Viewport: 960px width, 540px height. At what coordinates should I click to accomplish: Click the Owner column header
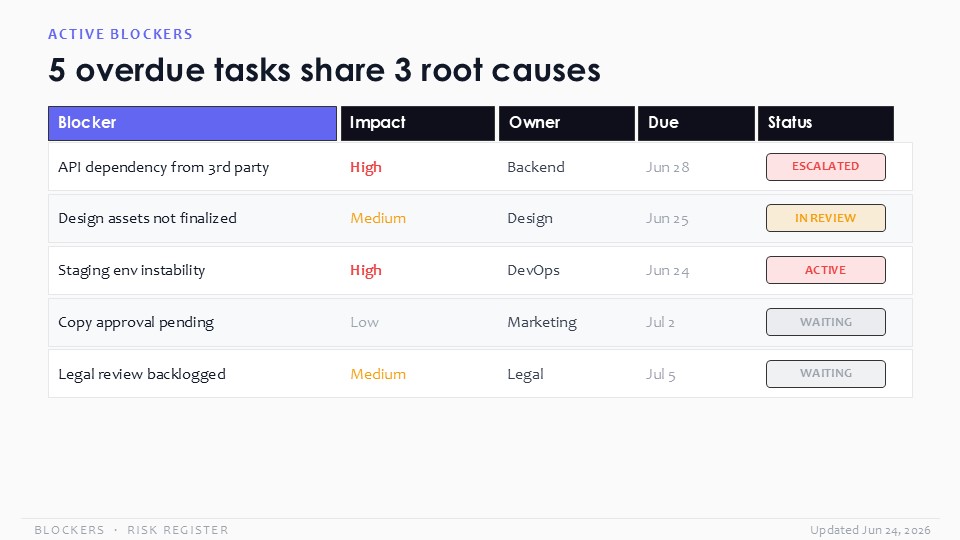pyautogui.click(x=567, y=123)
